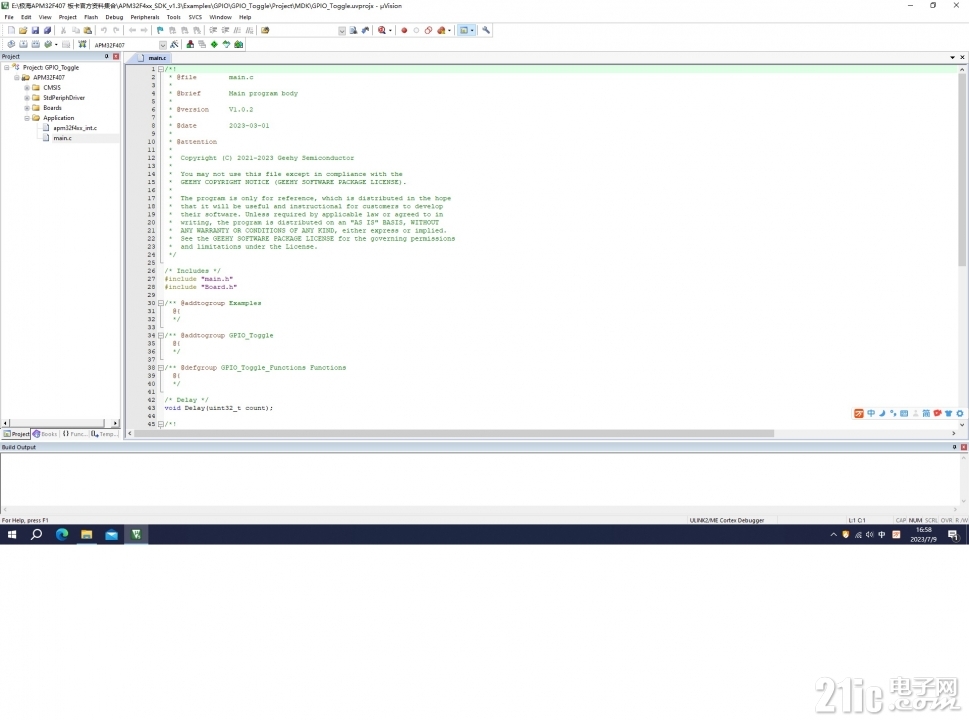Toggle simplified Chinese 简 on IME bar
The width and height of the screenshot is (969, 720).
pyautogui.click(x=926, y=413)
